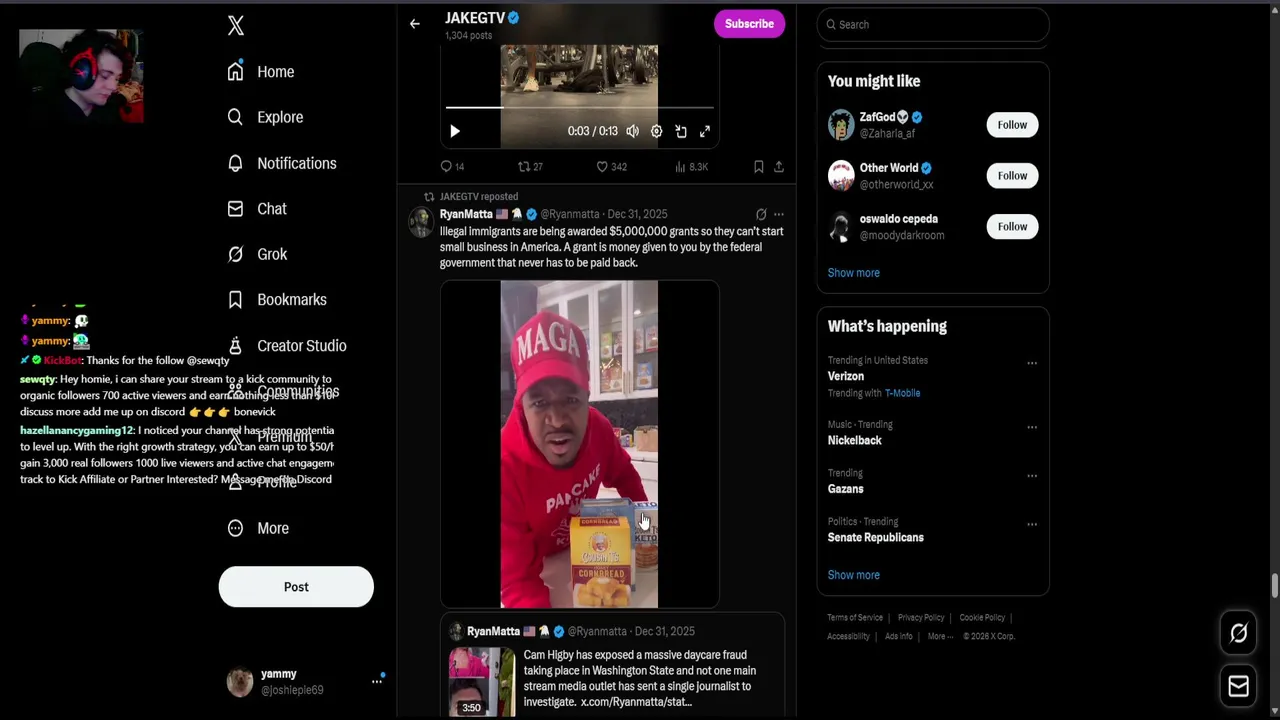This screenshot has width=1280, height=720.
Task: Toggle picture-in-picture on top video
Action: coord(681,131)
